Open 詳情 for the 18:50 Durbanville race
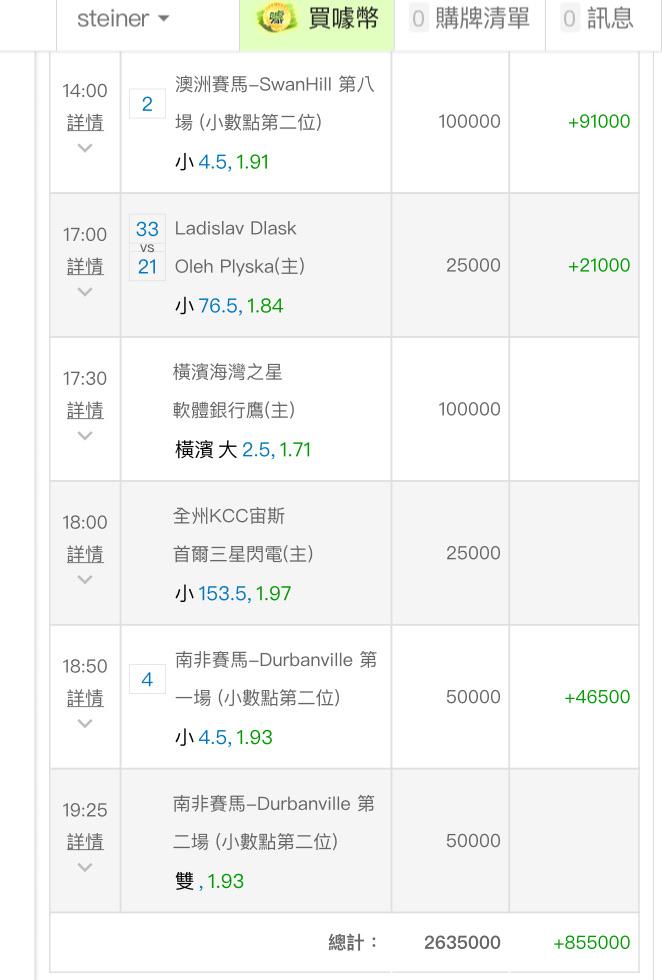This screenshot has height=980, width=662. [x=85, y=697]
